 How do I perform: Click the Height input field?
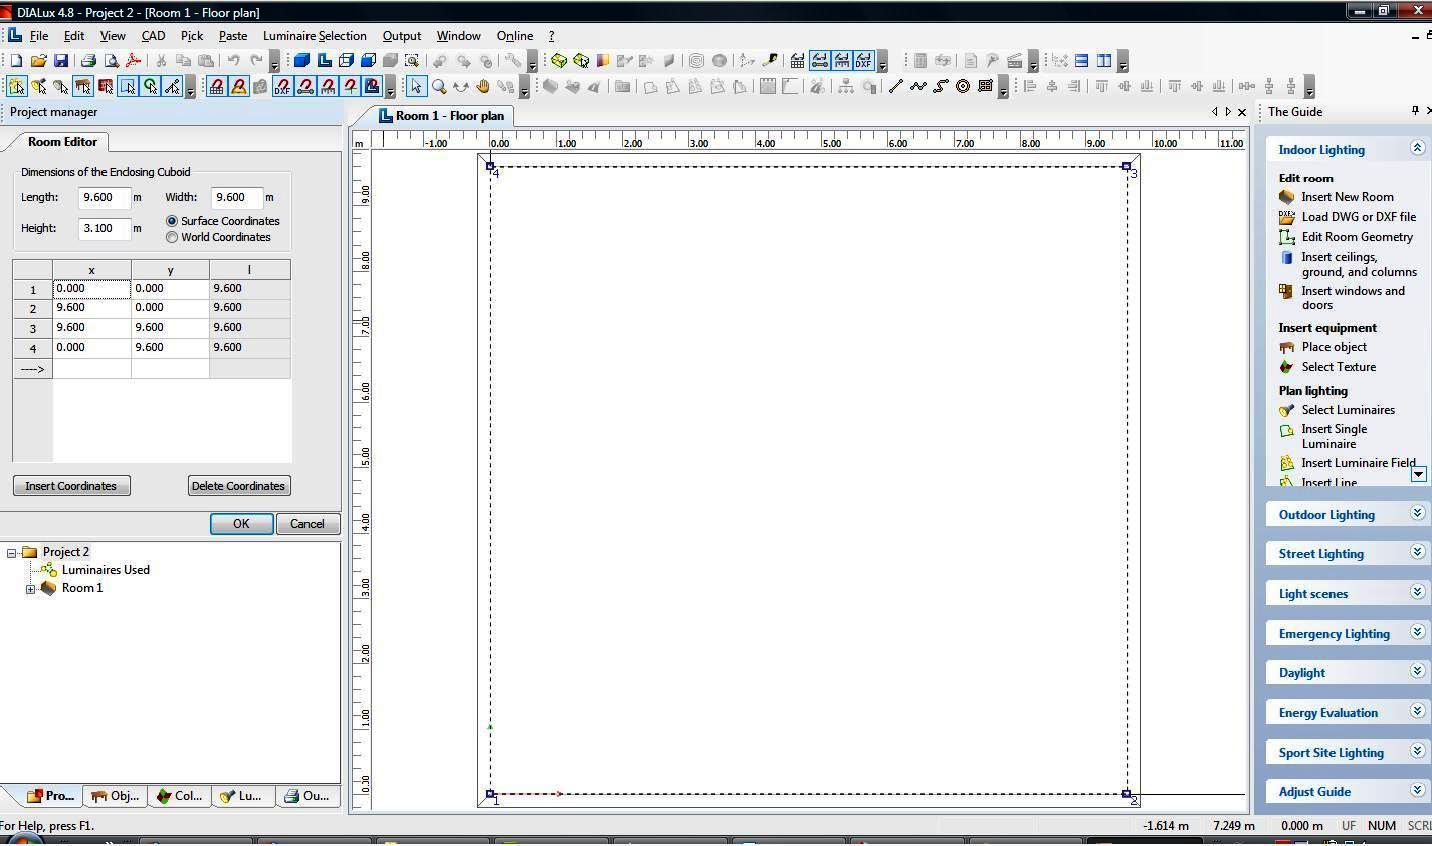pos(104,229)
